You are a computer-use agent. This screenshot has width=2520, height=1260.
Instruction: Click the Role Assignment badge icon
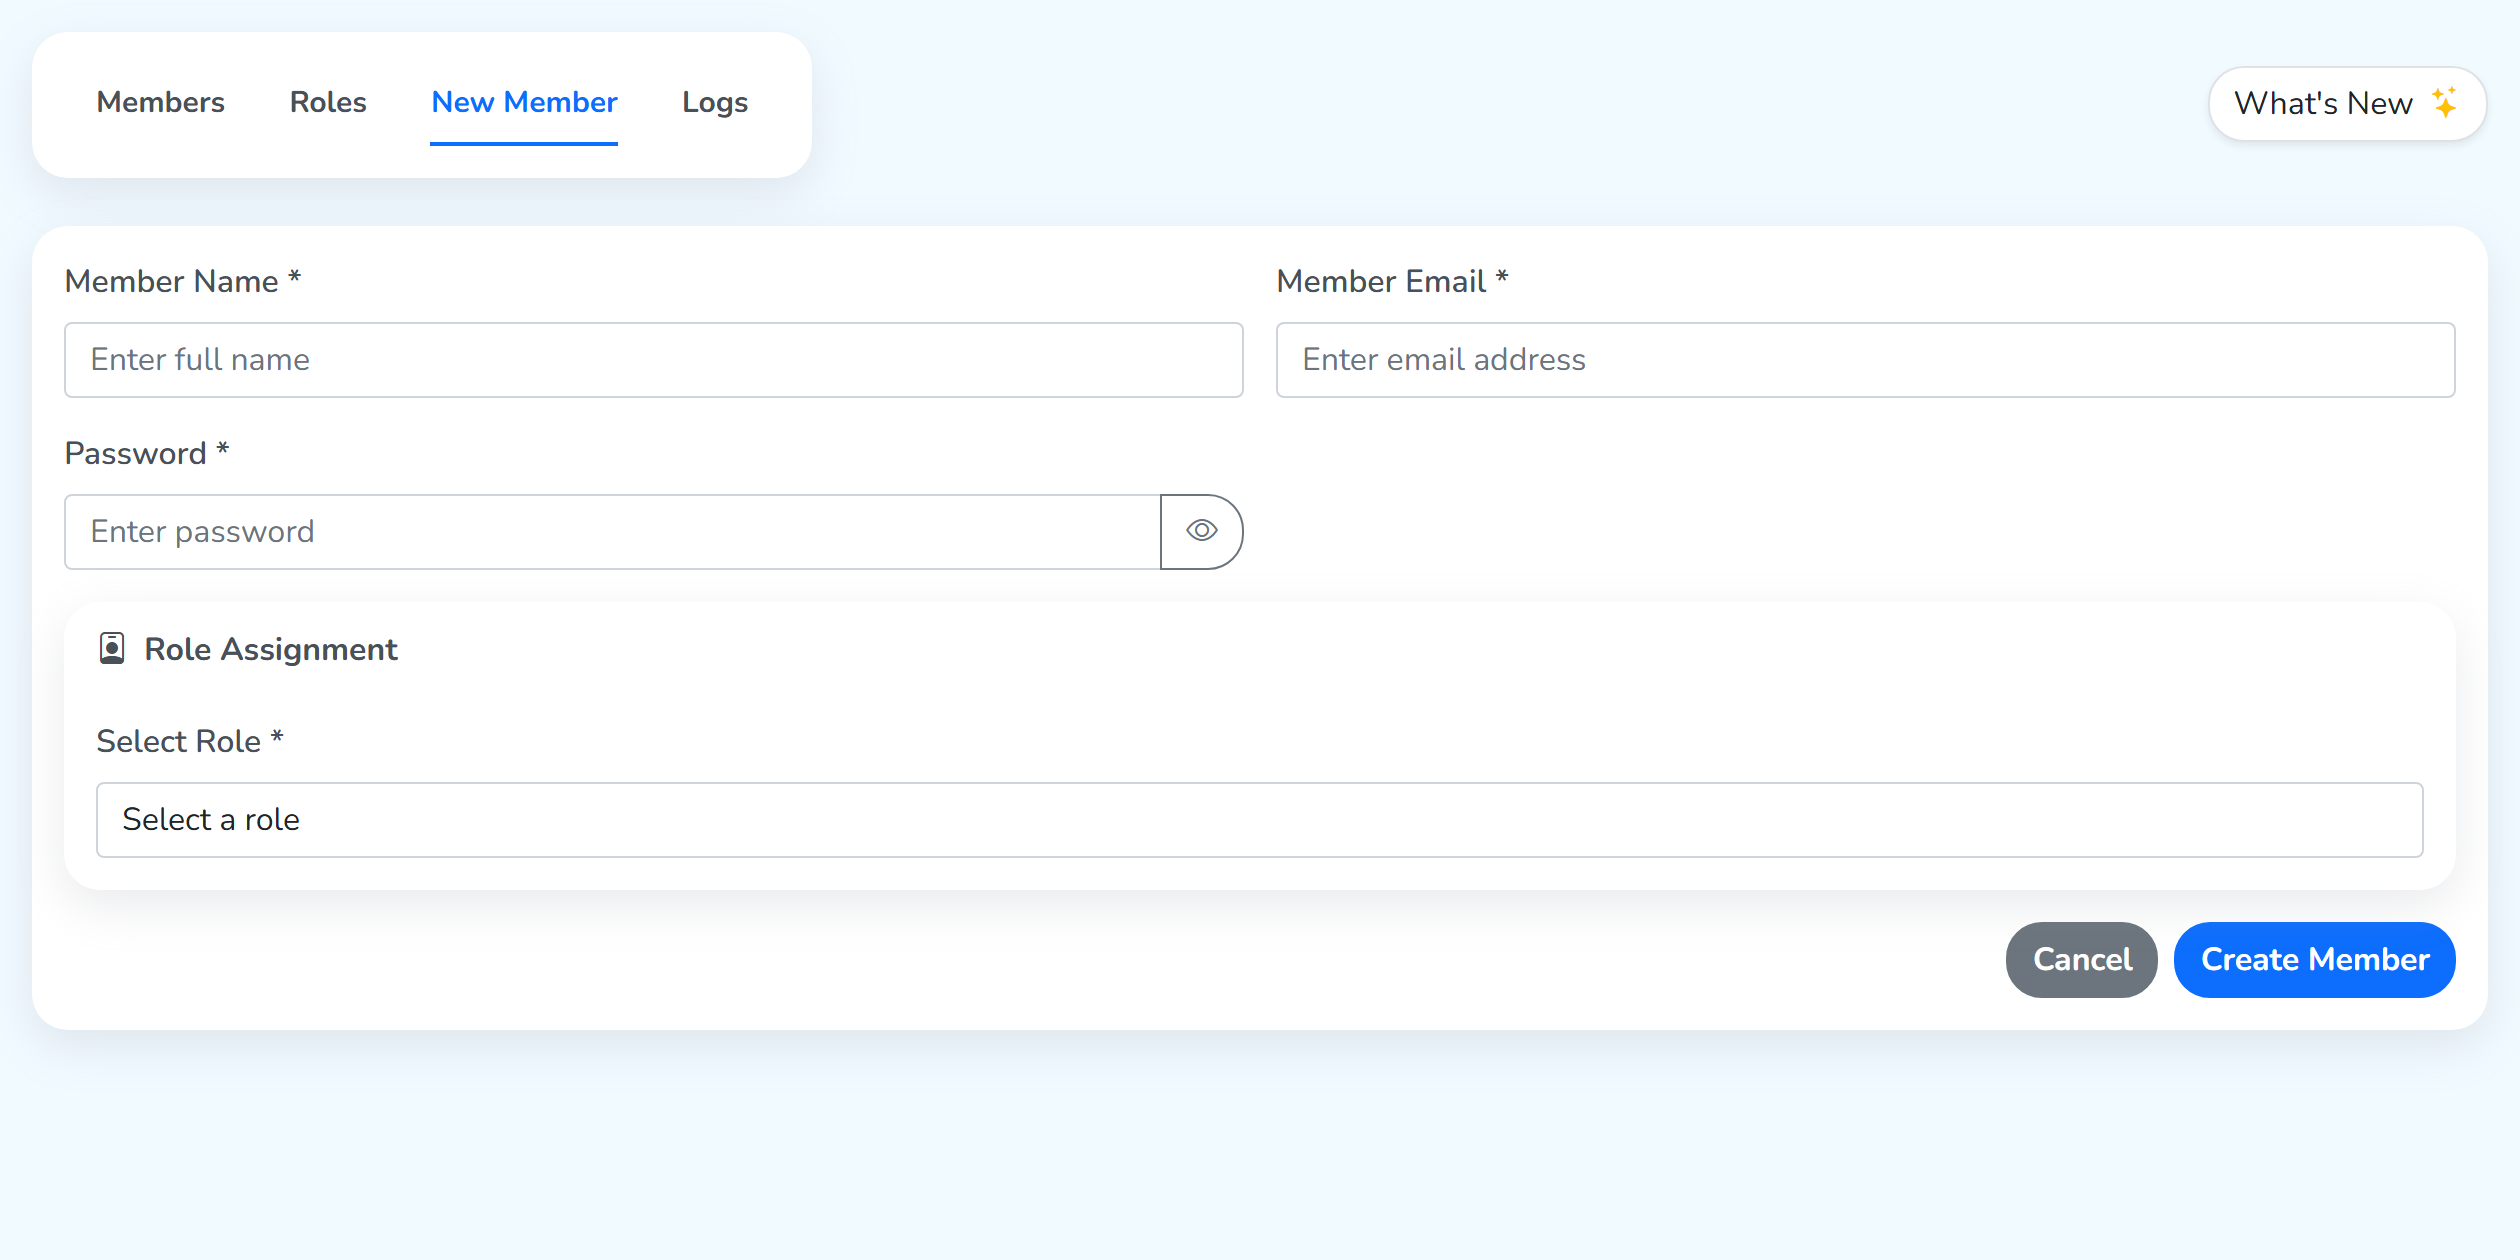(112, 649)
